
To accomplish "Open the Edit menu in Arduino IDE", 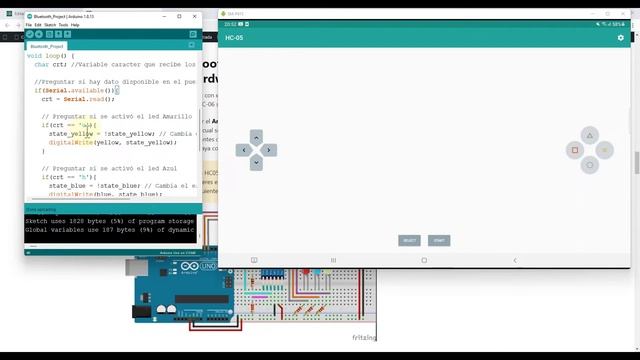I will [x=38, y=25].
